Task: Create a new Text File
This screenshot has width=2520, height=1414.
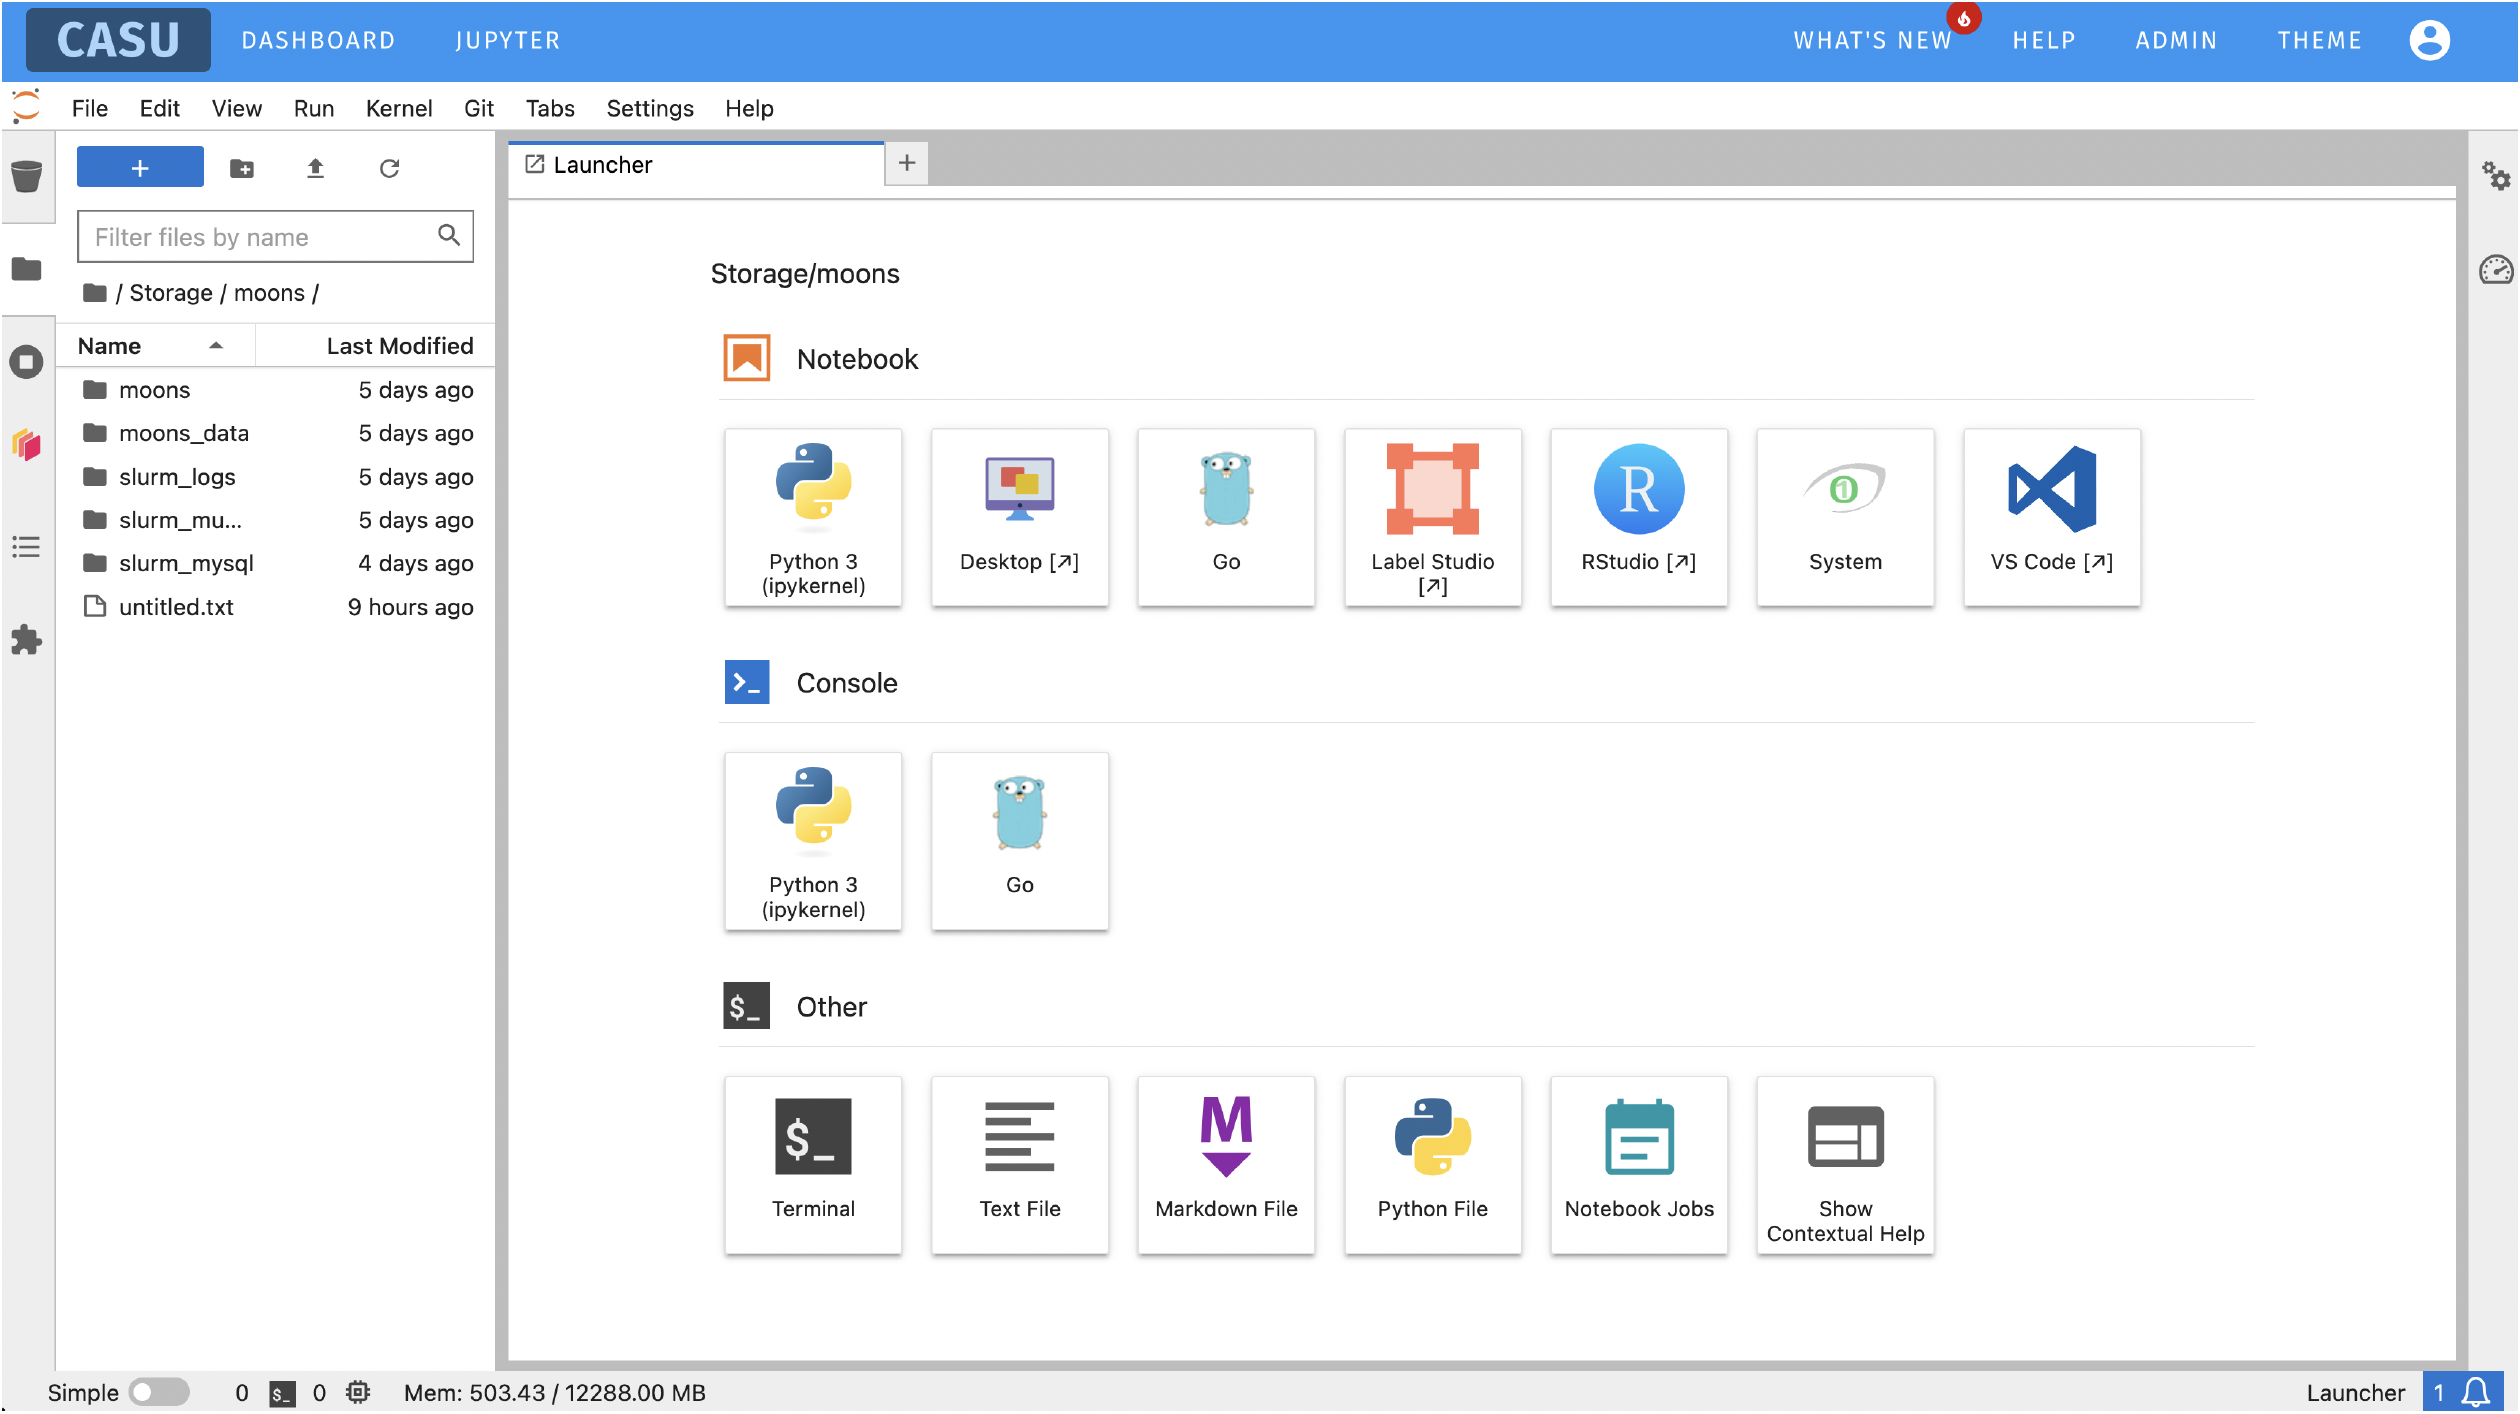Action: point(1019,1165)
